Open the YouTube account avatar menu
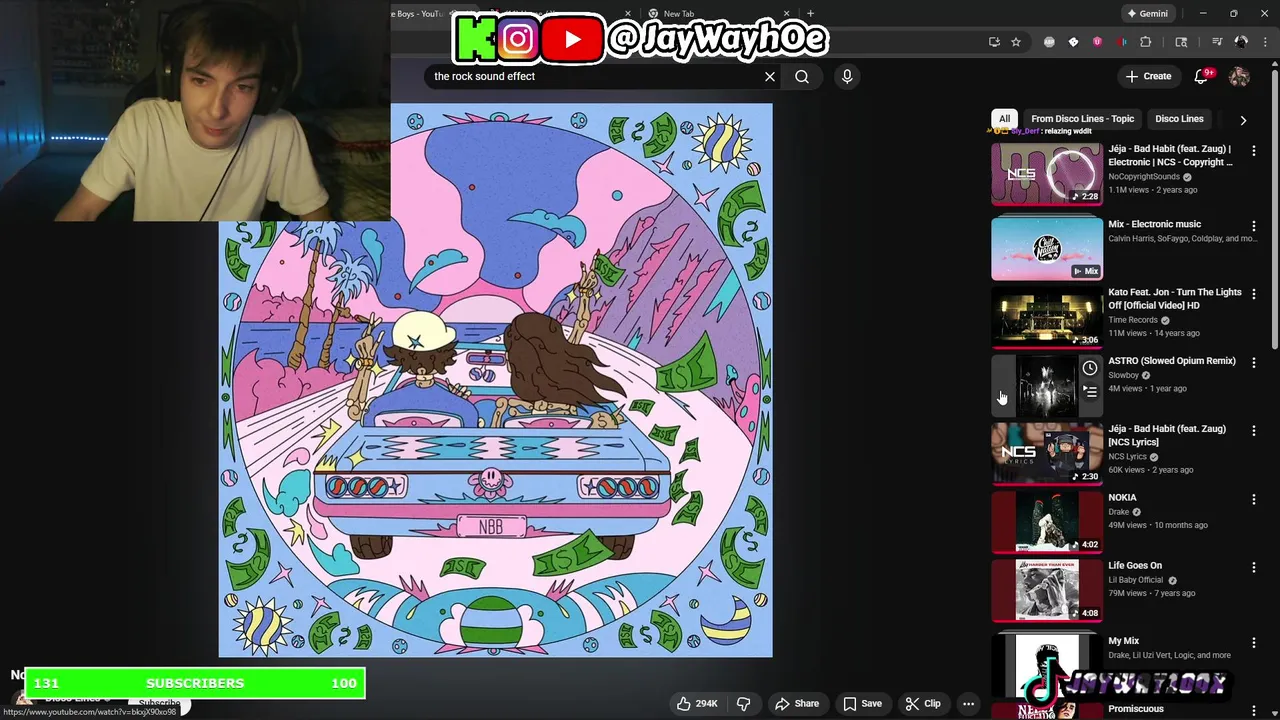1280x720 pixels. coord(1239,76)
